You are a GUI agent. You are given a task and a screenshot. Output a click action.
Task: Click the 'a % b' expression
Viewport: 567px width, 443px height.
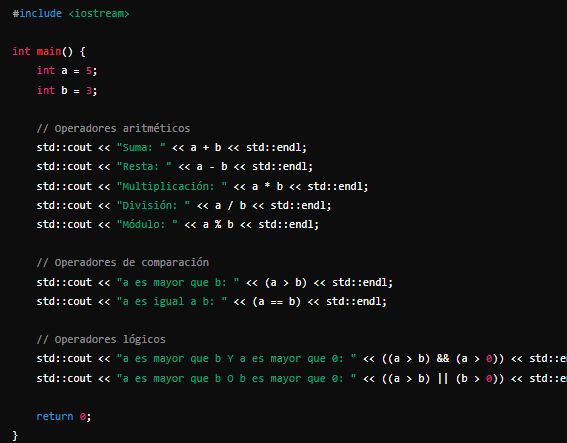coord(218,225)
